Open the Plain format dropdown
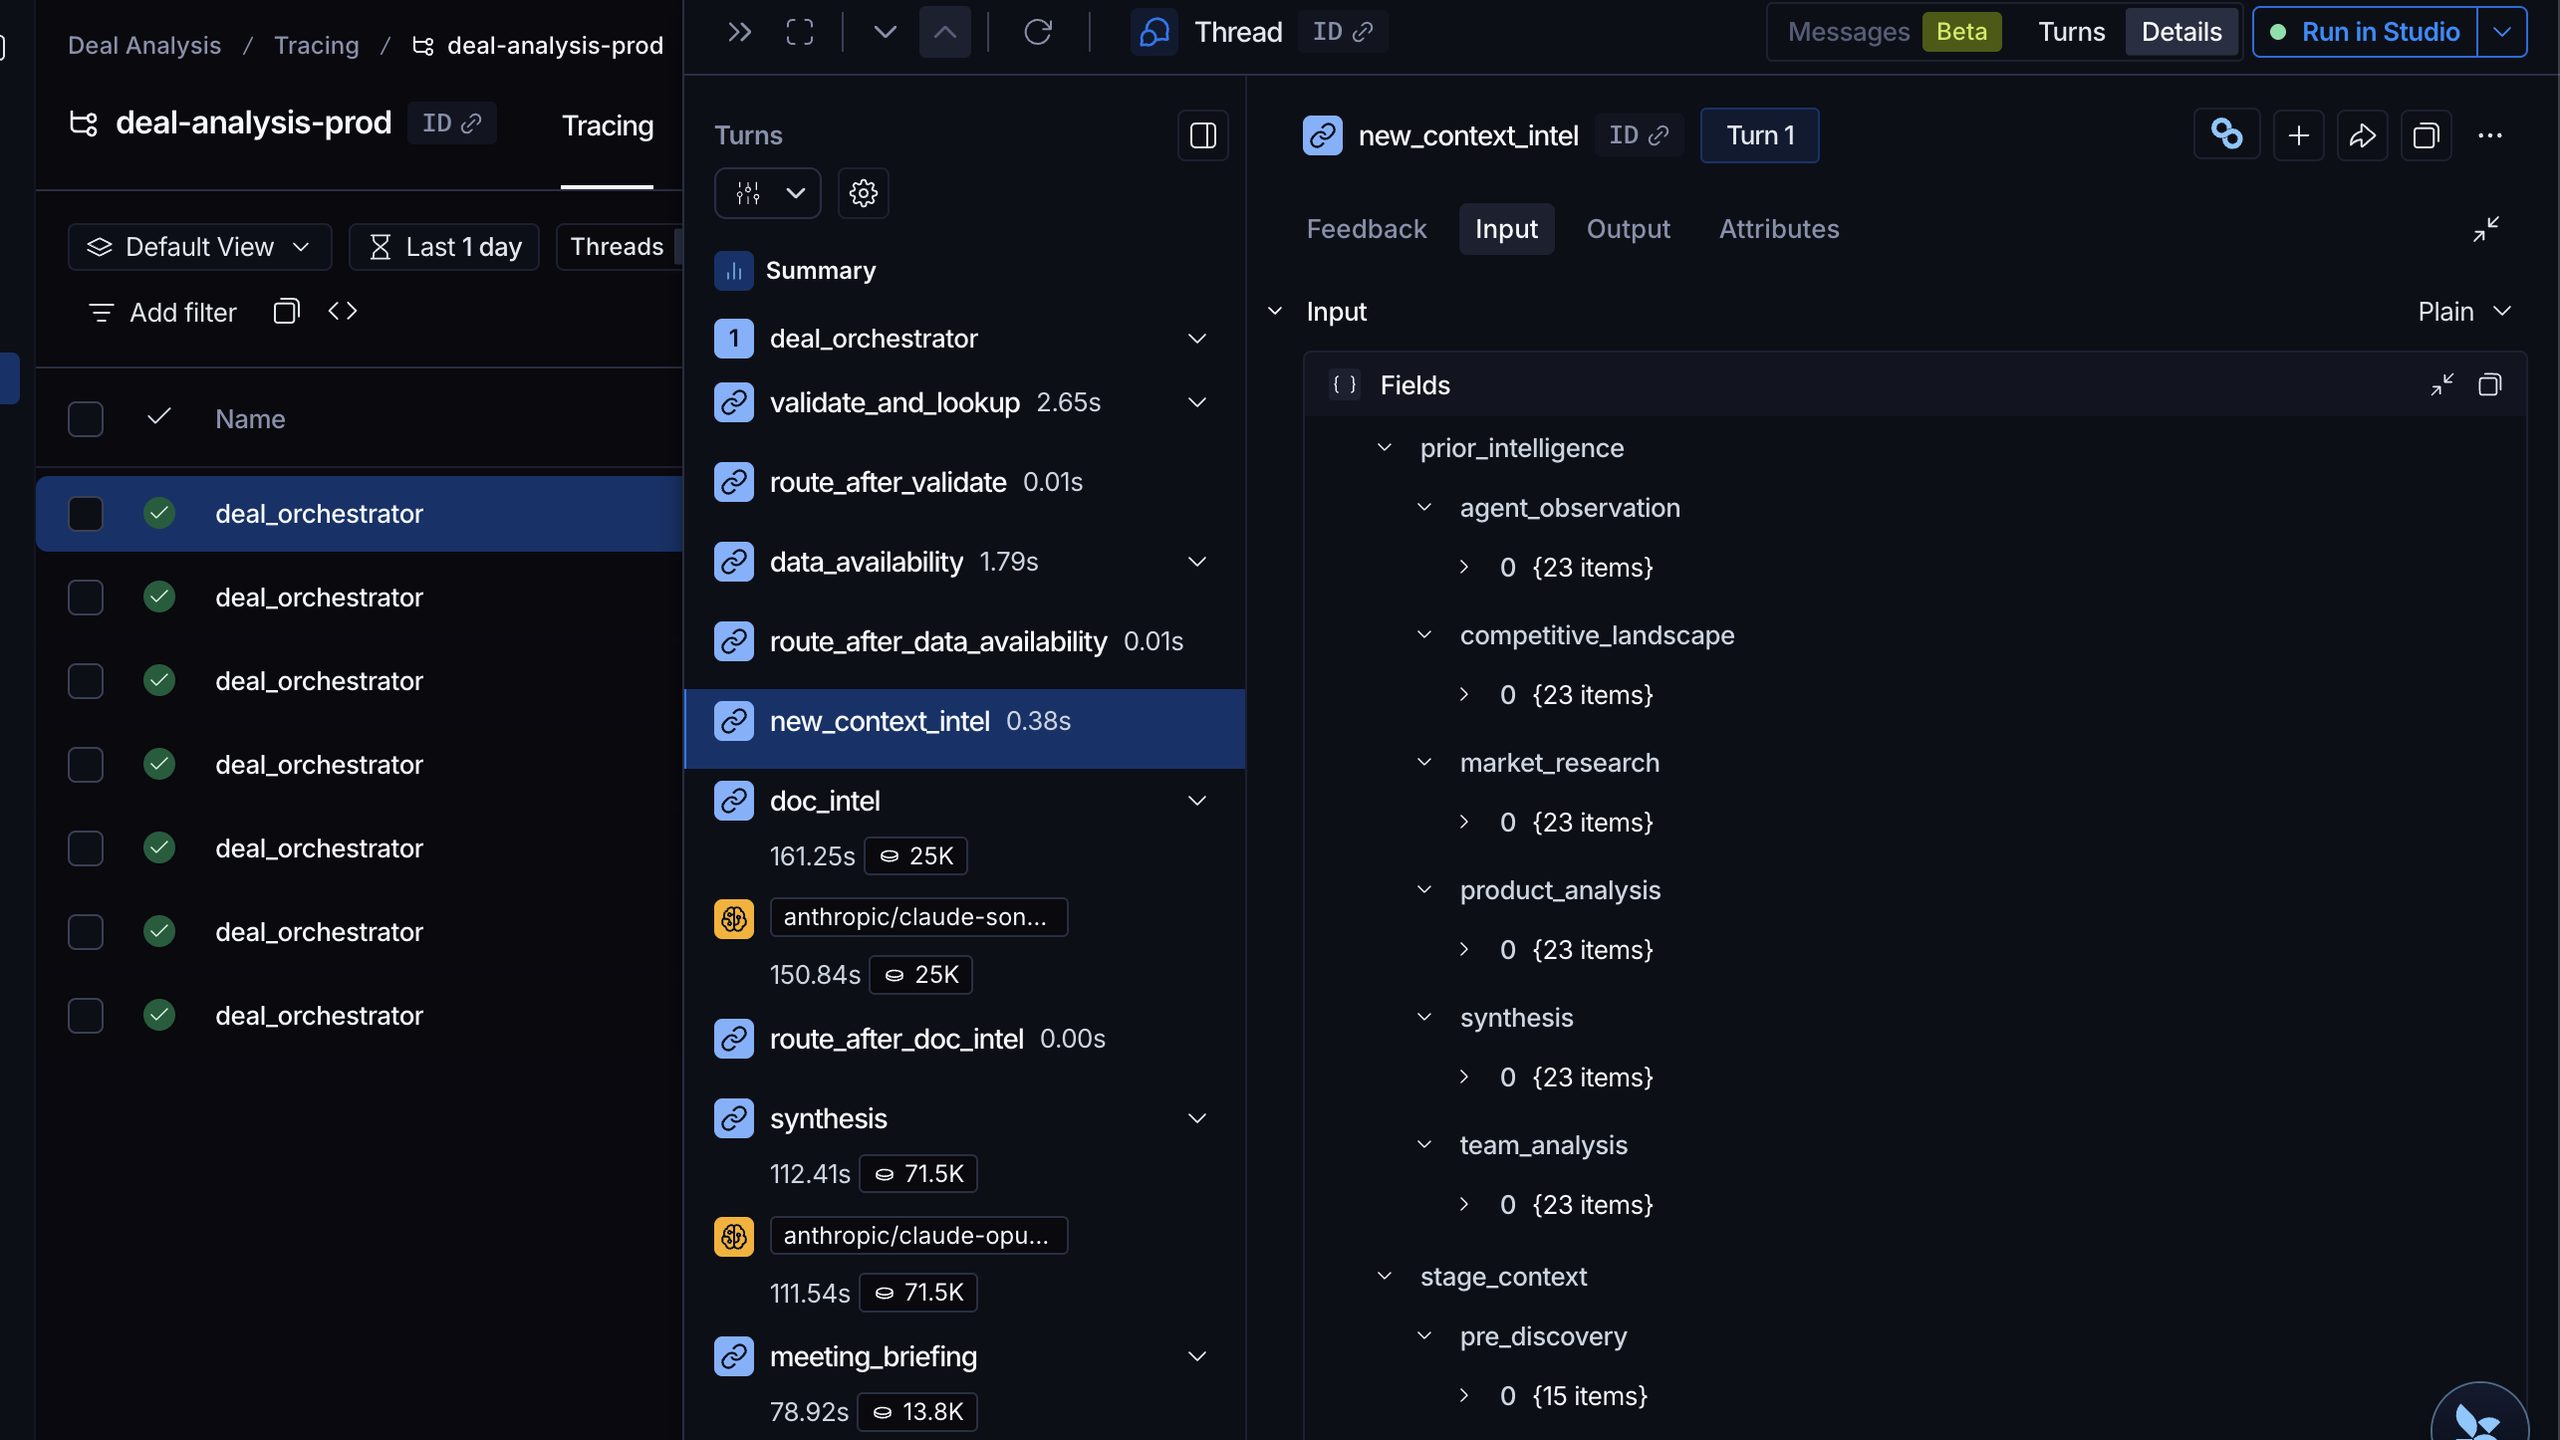Viewport: 2560px width, 1440px height. (2464, 312)
